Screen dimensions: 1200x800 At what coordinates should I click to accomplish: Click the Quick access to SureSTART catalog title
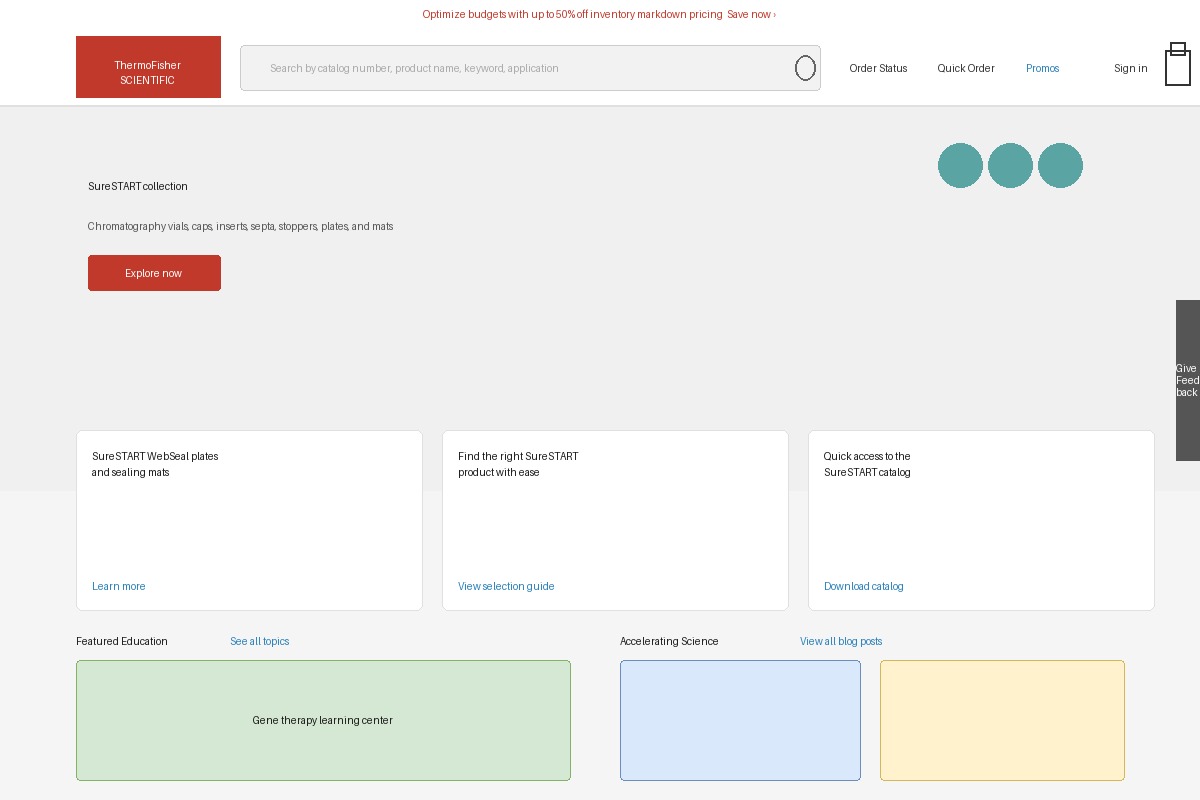click(867, 464)
